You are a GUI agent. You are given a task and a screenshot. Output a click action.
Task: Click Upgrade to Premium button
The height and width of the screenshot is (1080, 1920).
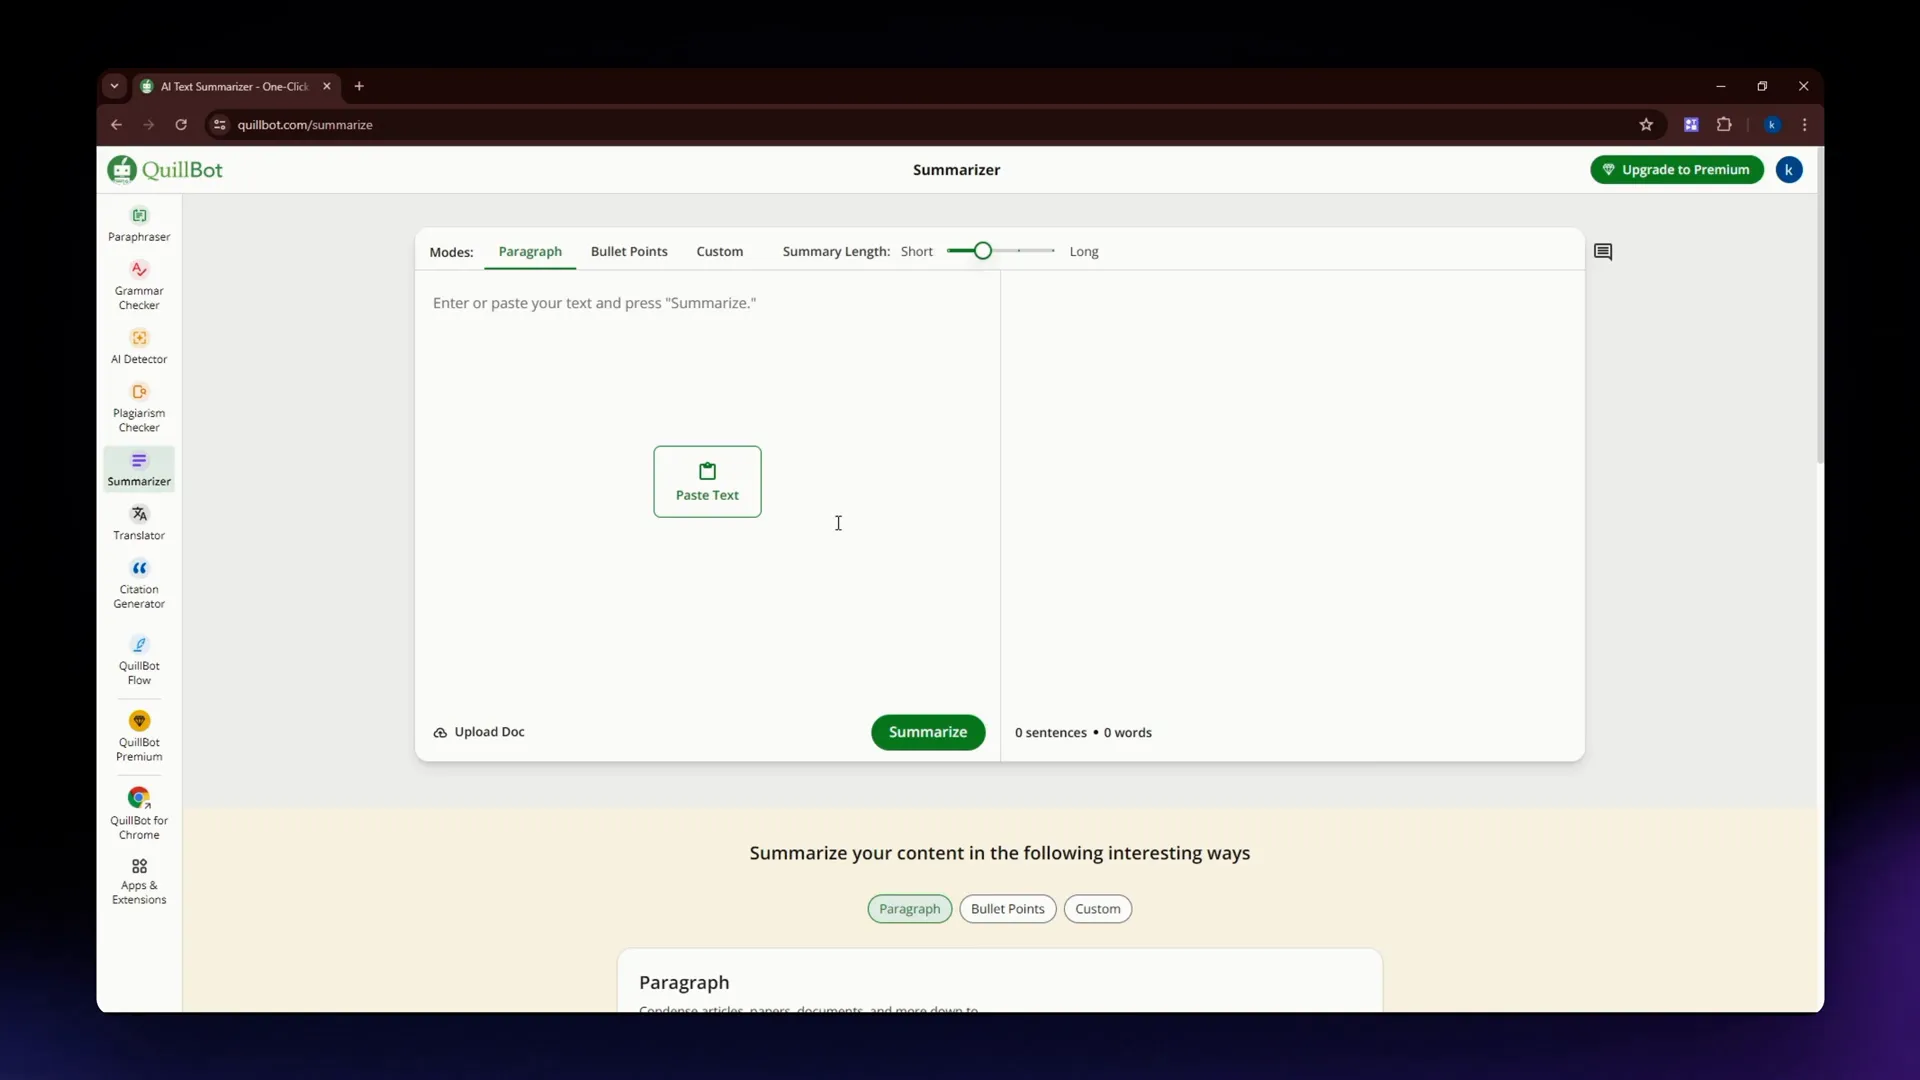pyautogui.click(x=1677, y=170)
